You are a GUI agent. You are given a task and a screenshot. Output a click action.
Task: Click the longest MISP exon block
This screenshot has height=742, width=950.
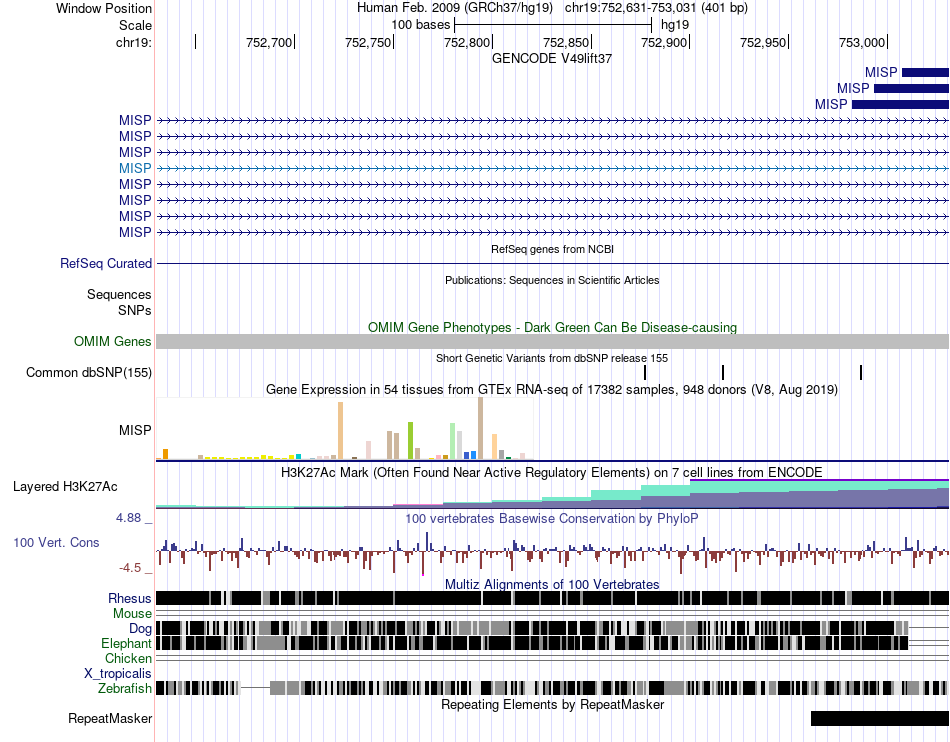click(900, 105)
